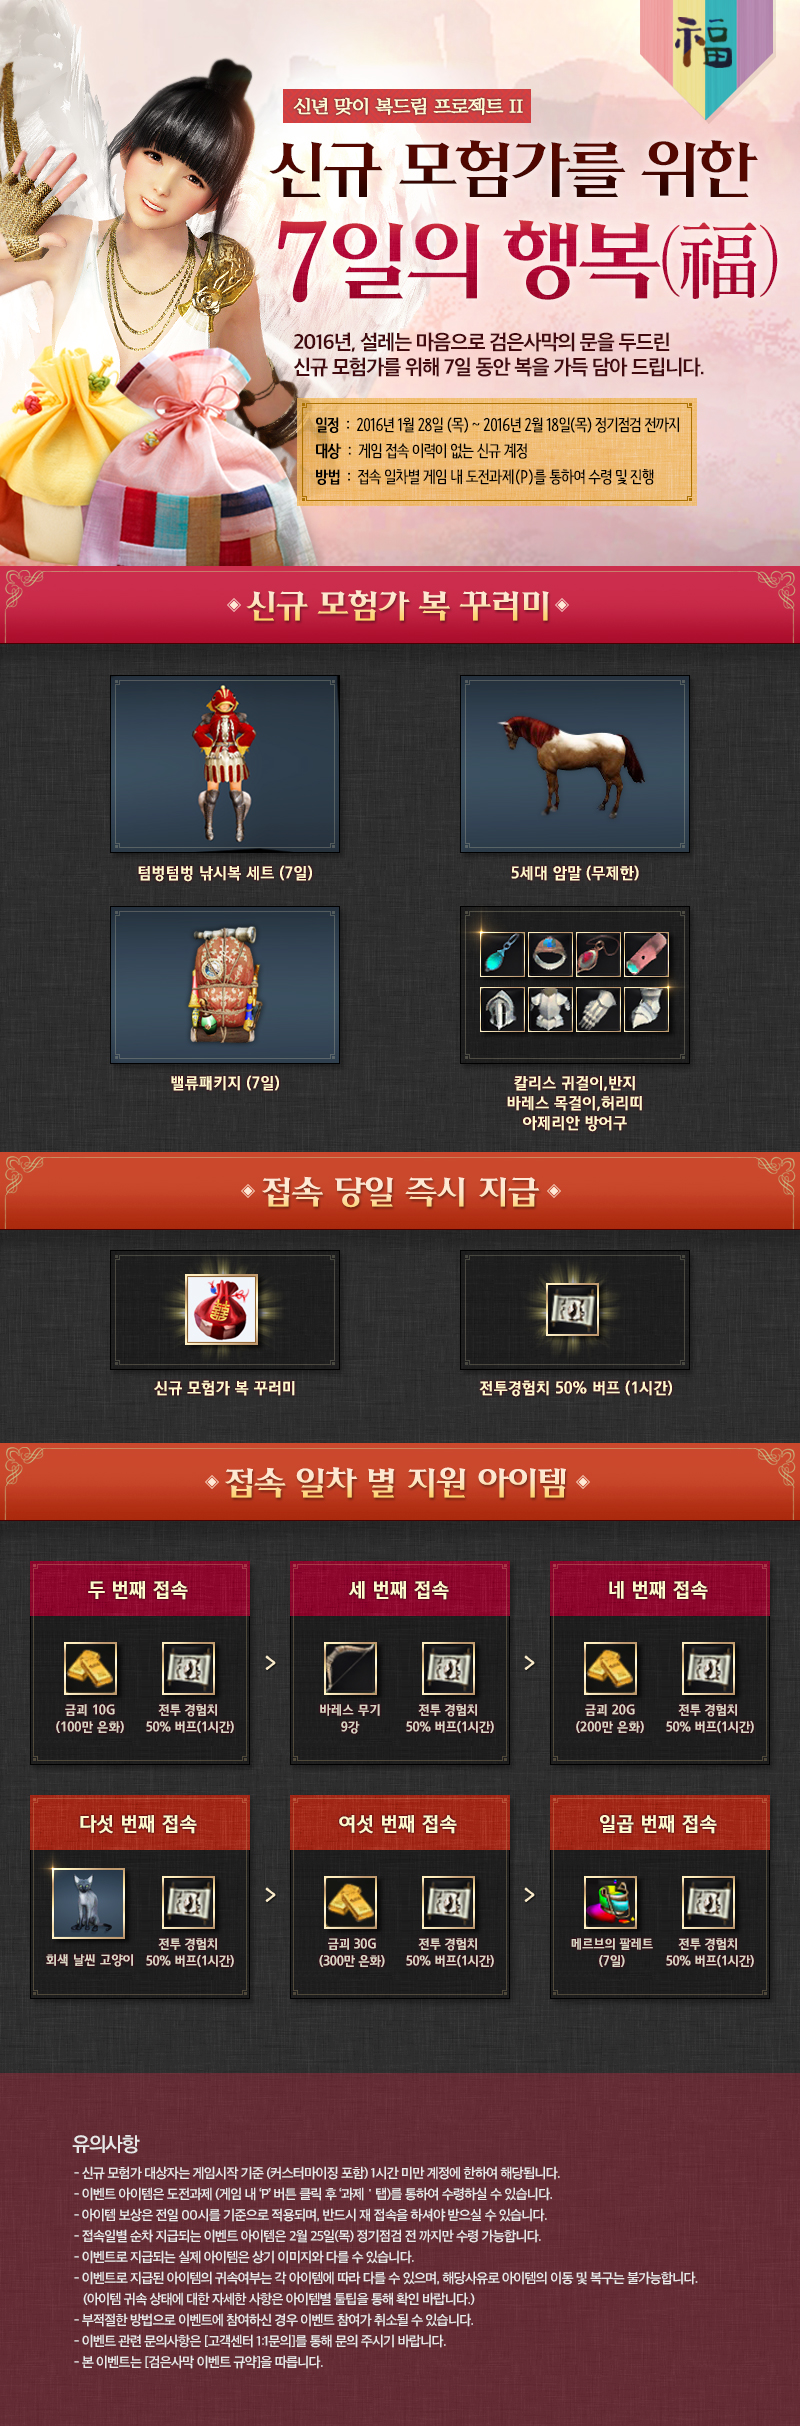Click the gold bar 20G icon

click(610, 1668)
